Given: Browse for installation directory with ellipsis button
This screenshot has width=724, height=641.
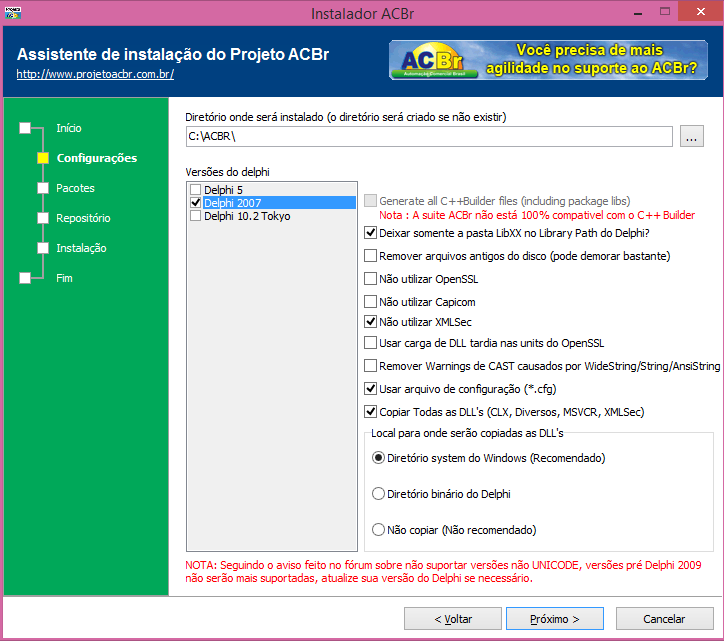Looking at the screenshot, I should 691,136.
